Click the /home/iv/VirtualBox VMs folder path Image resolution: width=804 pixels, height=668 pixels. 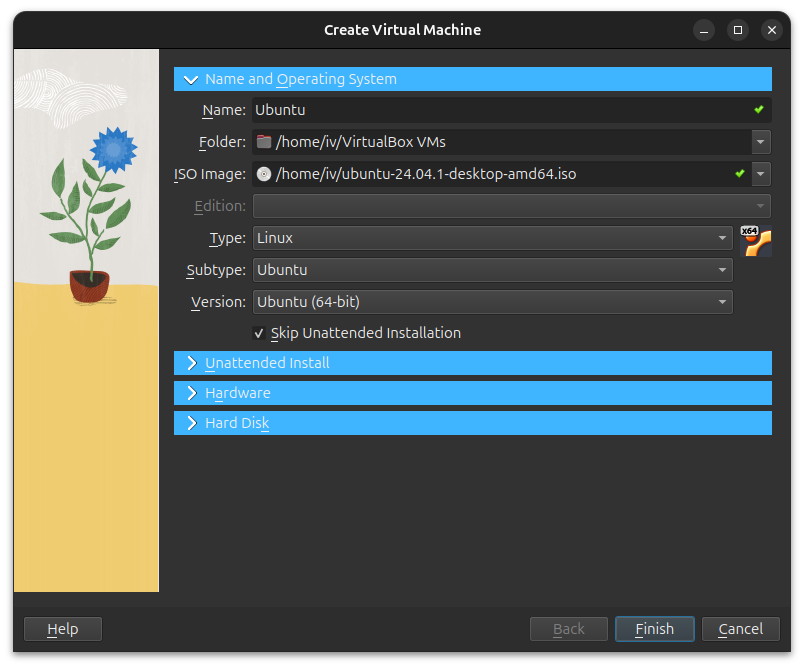click(360, 142)
